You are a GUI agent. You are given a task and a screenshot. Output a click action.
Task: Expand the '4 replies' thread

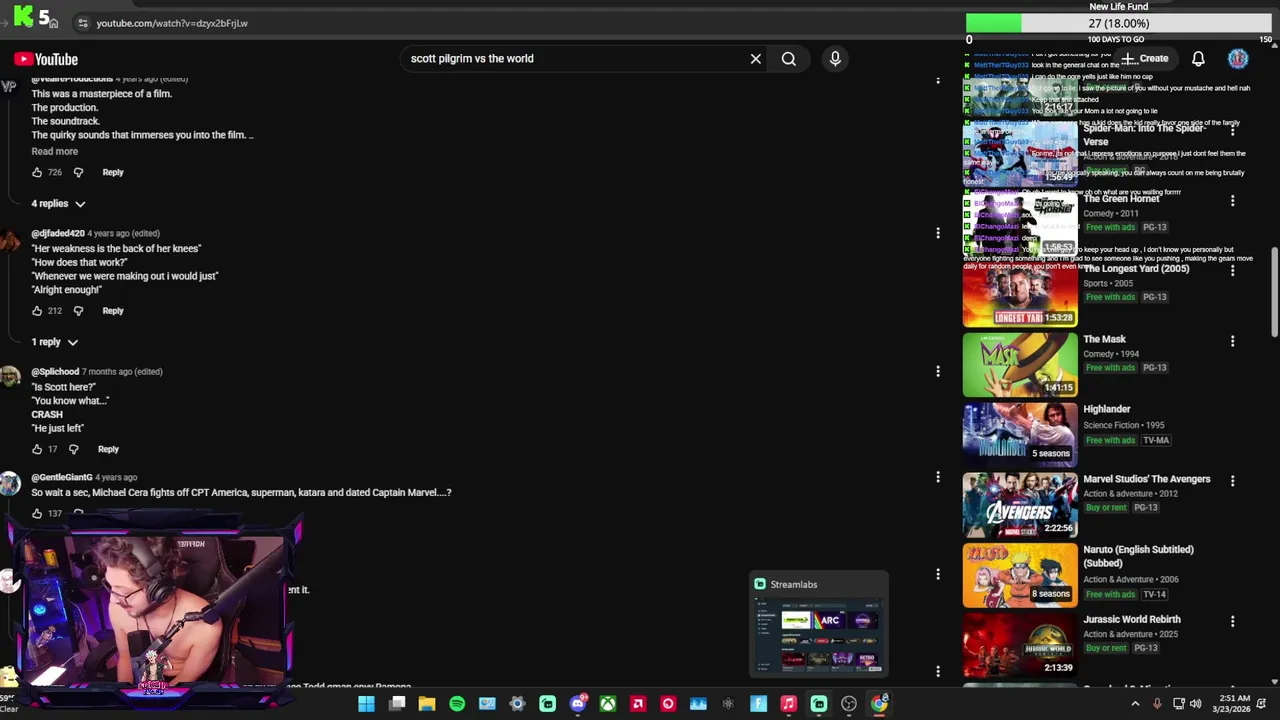click(x=58, y=204)
